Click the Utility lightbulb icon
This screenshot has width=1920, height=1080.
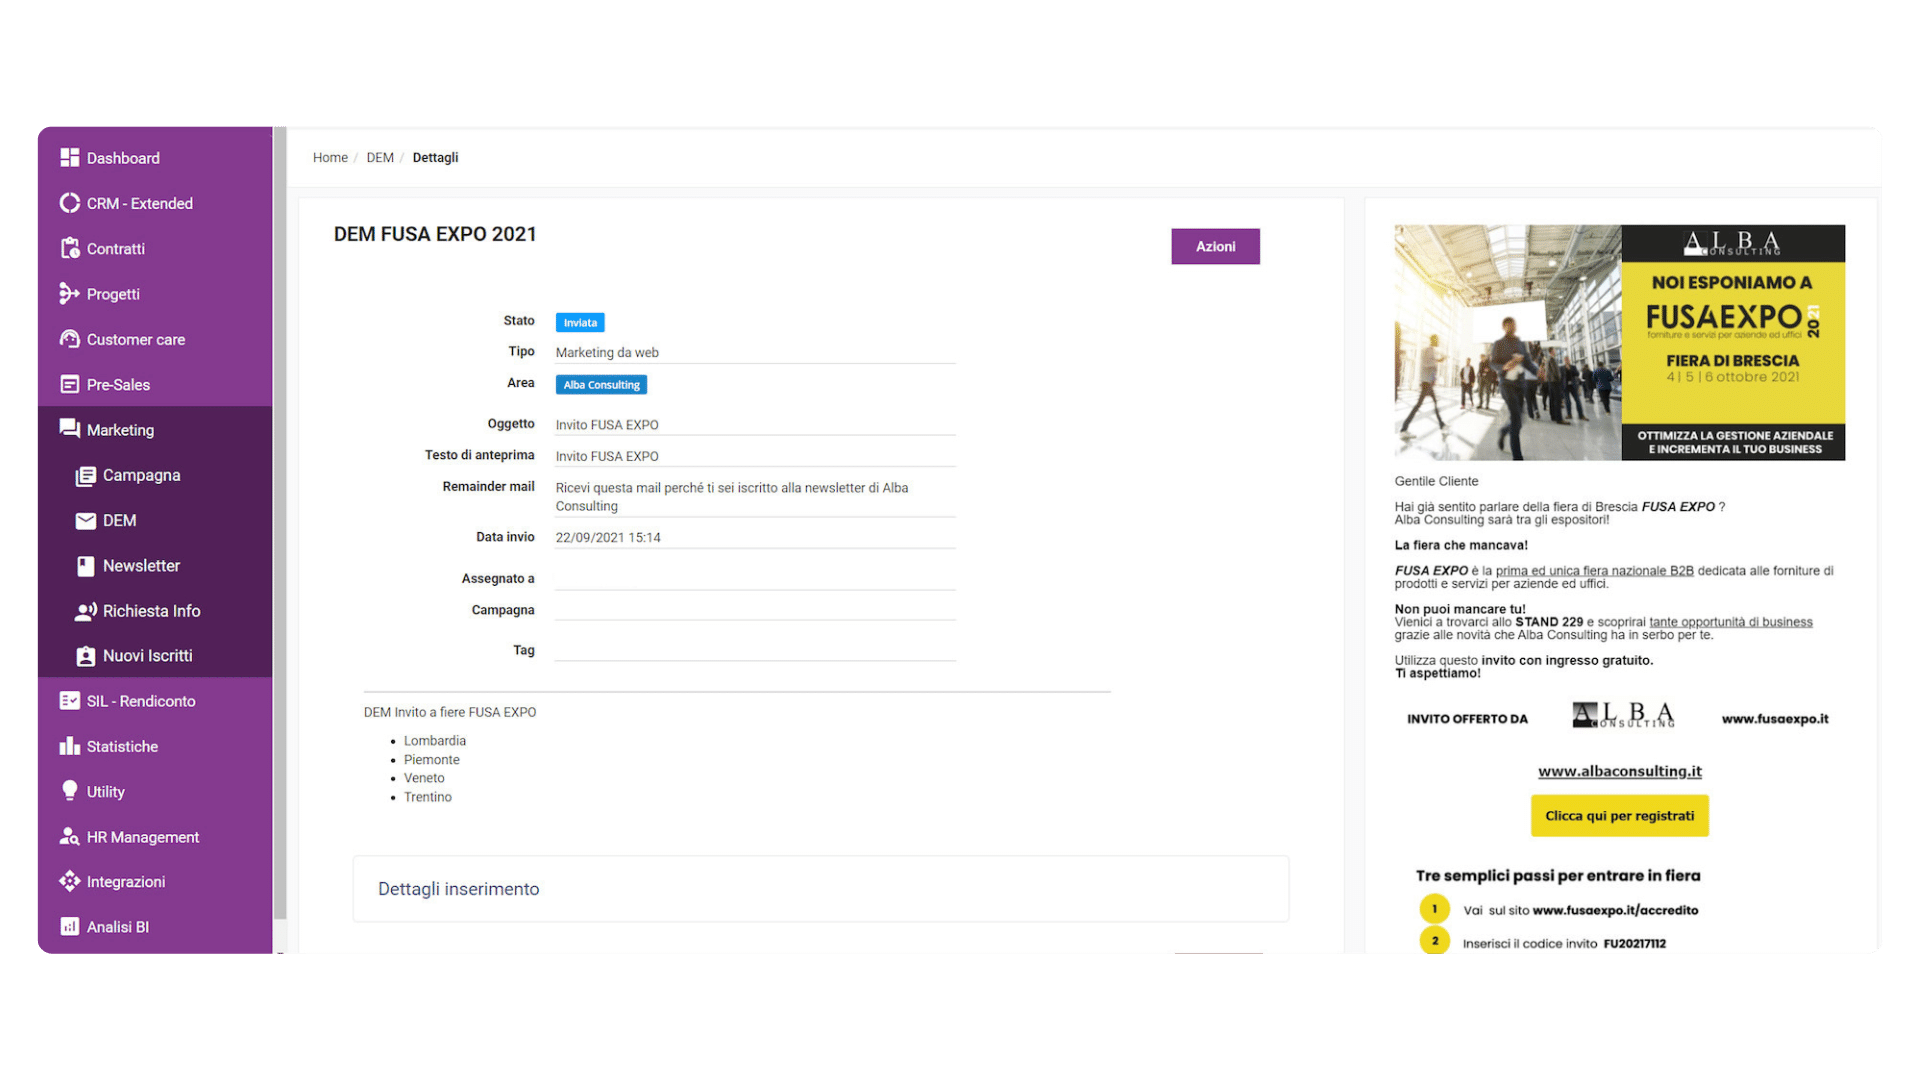coord(69,791)
